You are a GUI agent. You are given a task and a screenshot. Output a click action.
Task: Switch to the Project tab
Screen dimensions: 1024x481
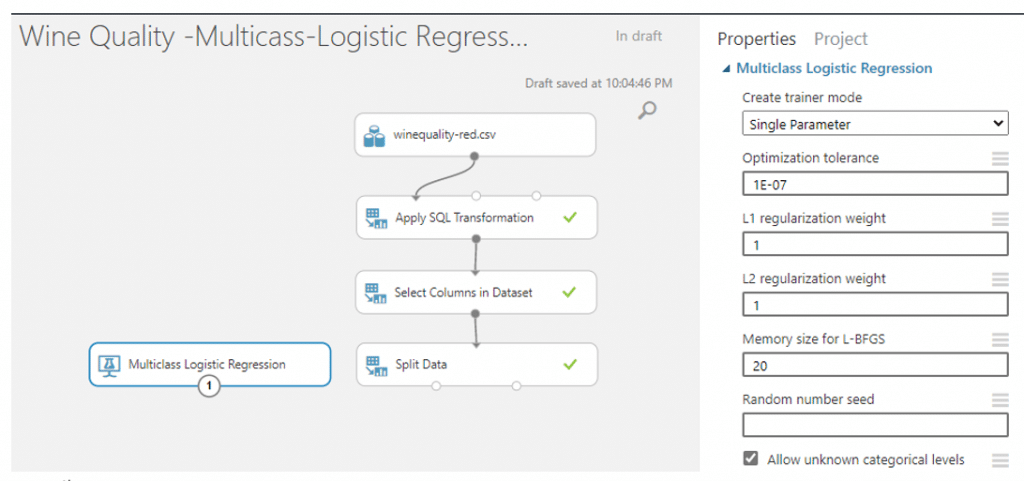click(840, 39)
